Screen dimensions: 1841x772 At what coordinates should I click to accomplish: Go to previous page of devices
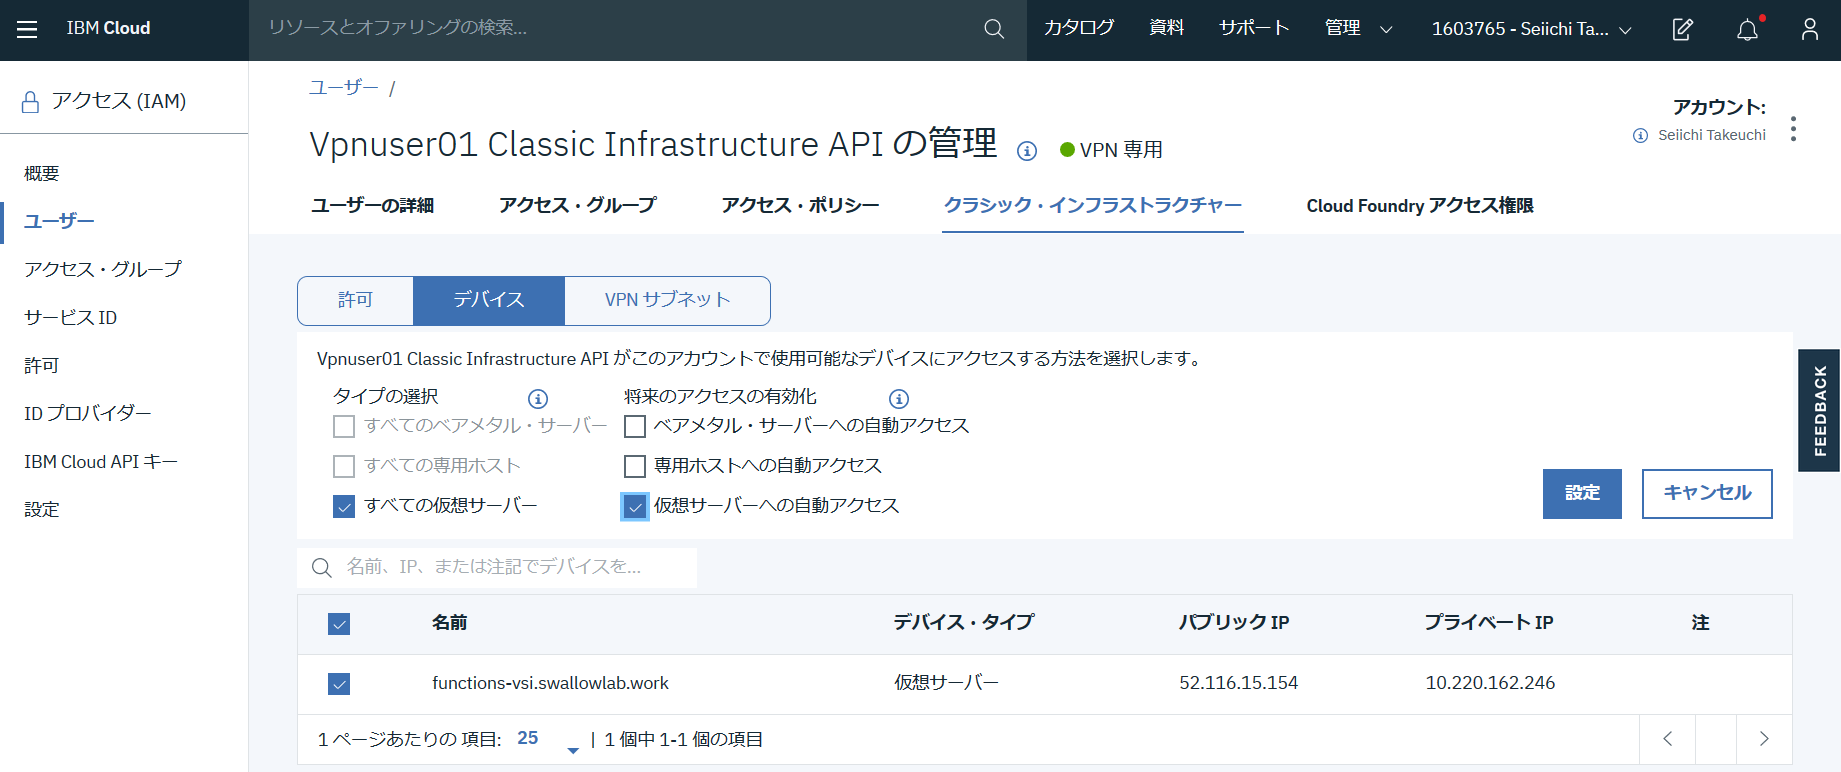coord(1667,739)
